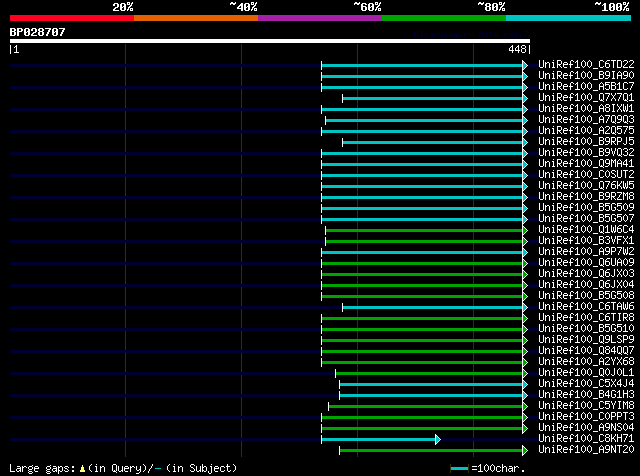Screen dimensions: 640x476
Task: Select the UniRef100_Q0J0L1 label
Action: (586, 373)
